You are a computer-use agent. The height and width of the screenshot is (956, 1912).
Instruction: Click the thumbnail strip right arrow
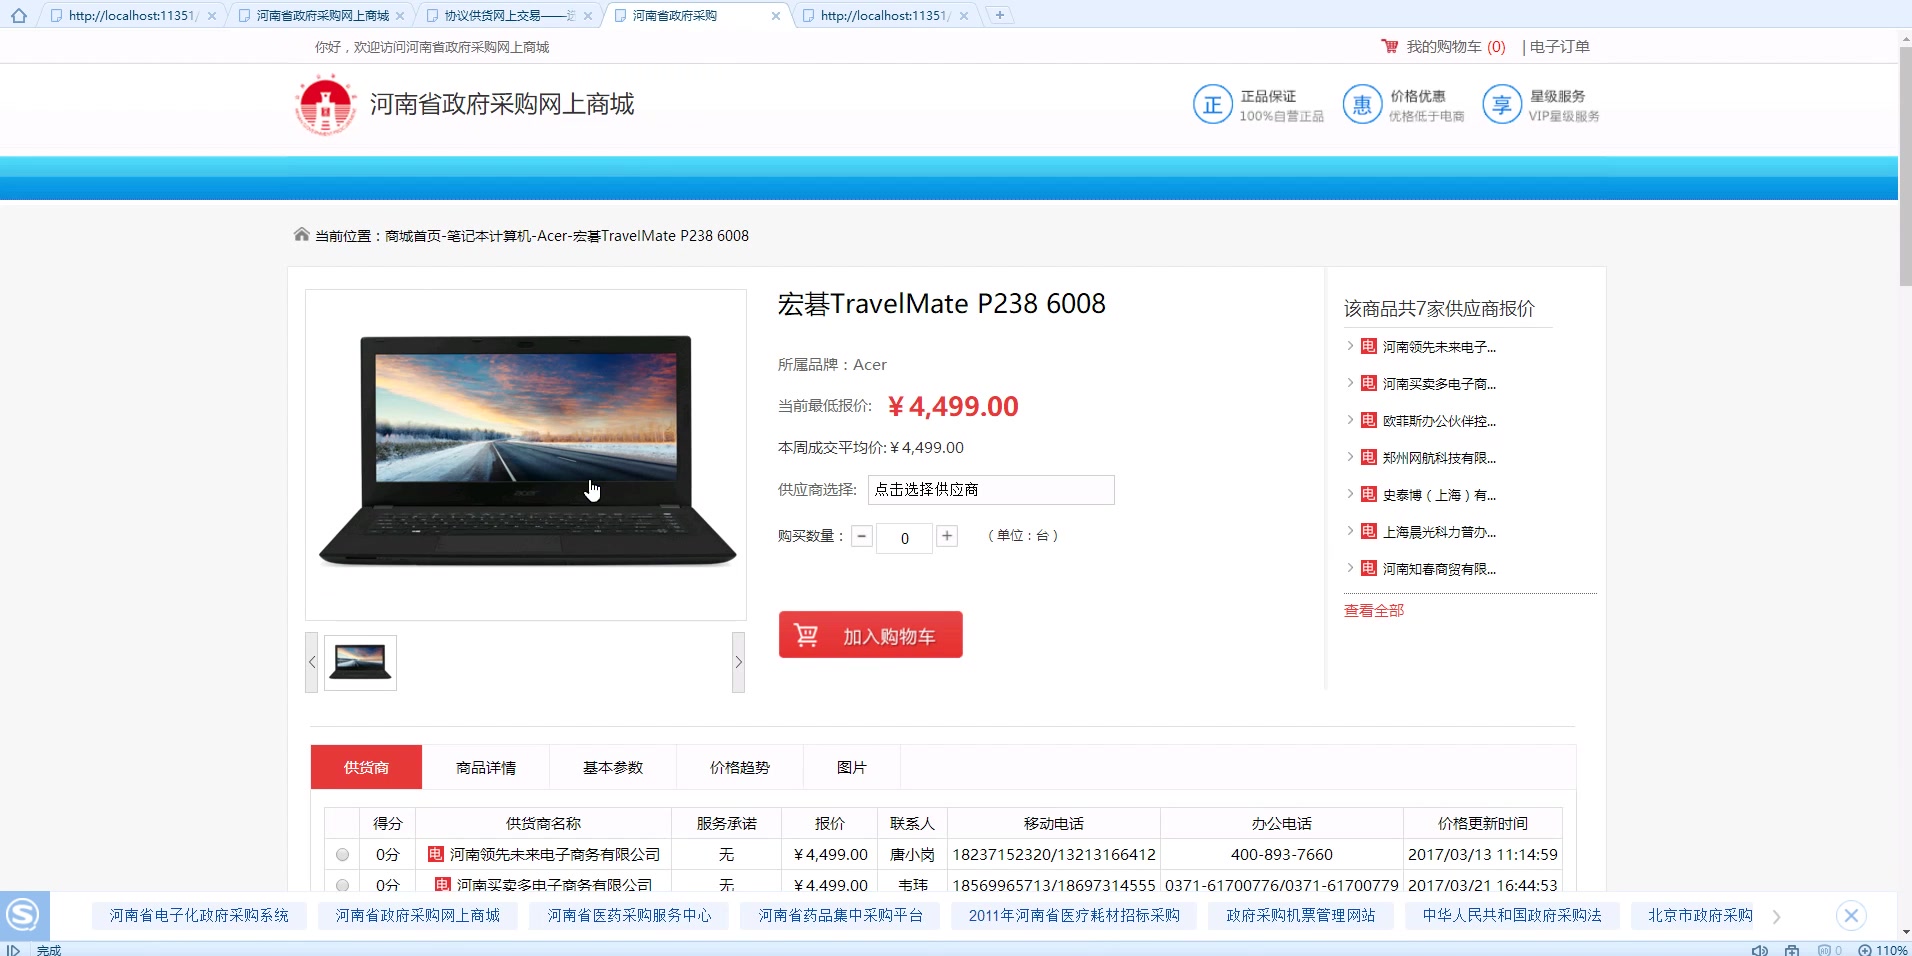coord(738,662)
